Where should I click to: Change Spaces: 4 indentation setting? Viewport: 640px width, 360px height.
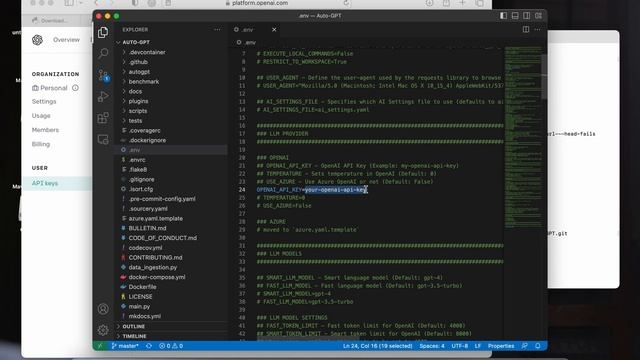click(x=432, y=346)
